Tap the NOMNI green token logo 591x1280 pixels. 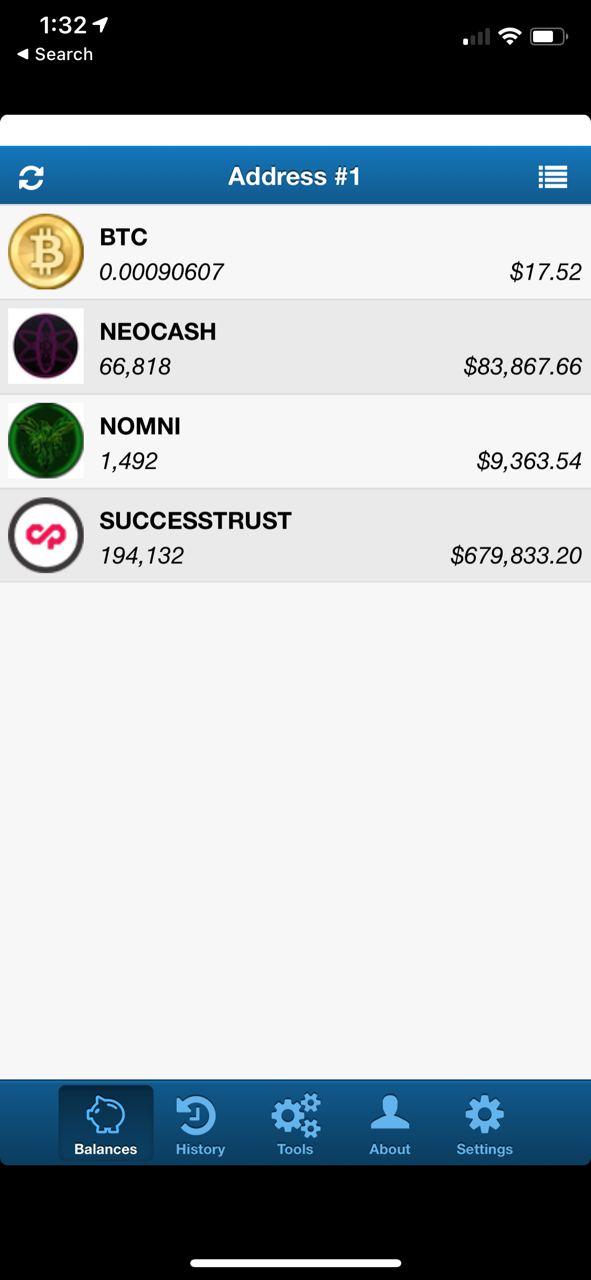(46, 441)
